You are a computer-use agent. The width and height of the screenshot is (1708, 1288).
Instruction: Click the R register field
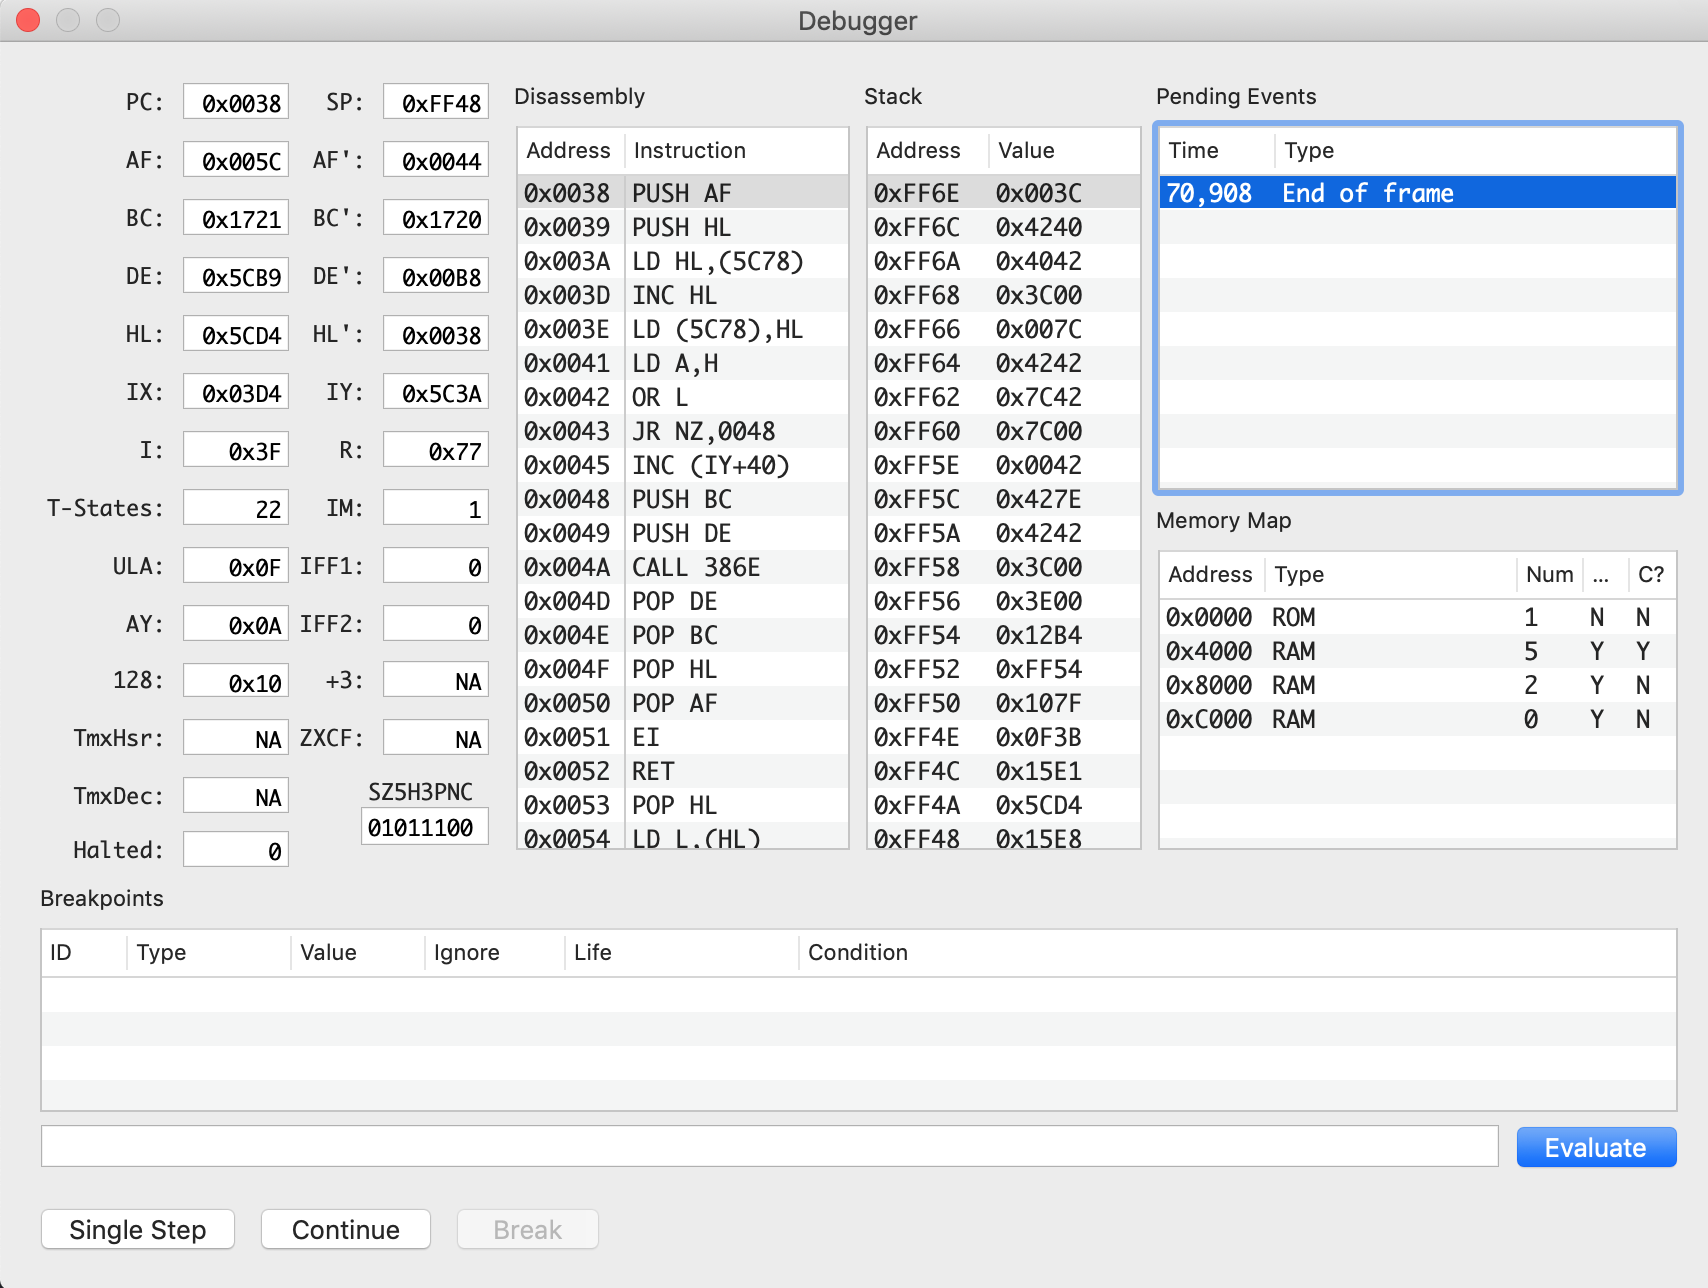pyautogui.click(x=436, y=450)
